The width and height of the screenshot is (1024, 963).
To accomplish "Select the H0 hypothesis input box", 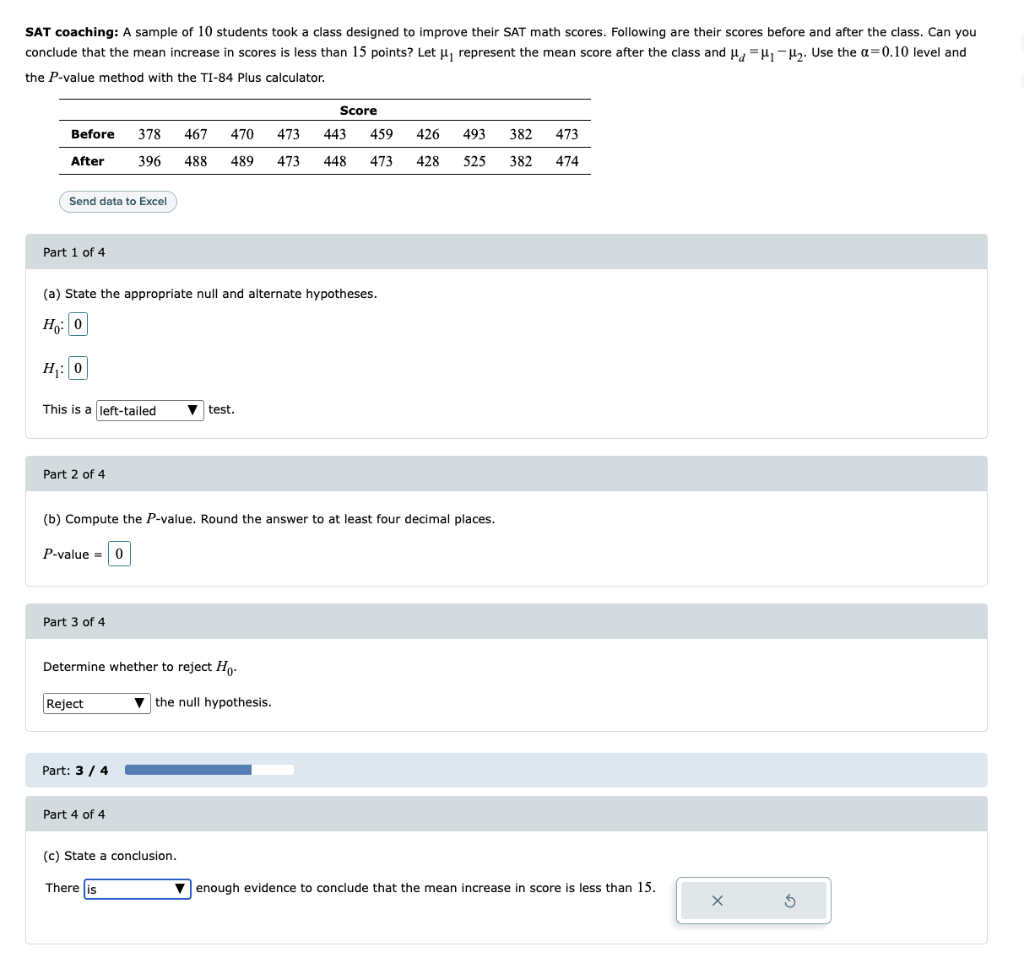I will [77, 323].
